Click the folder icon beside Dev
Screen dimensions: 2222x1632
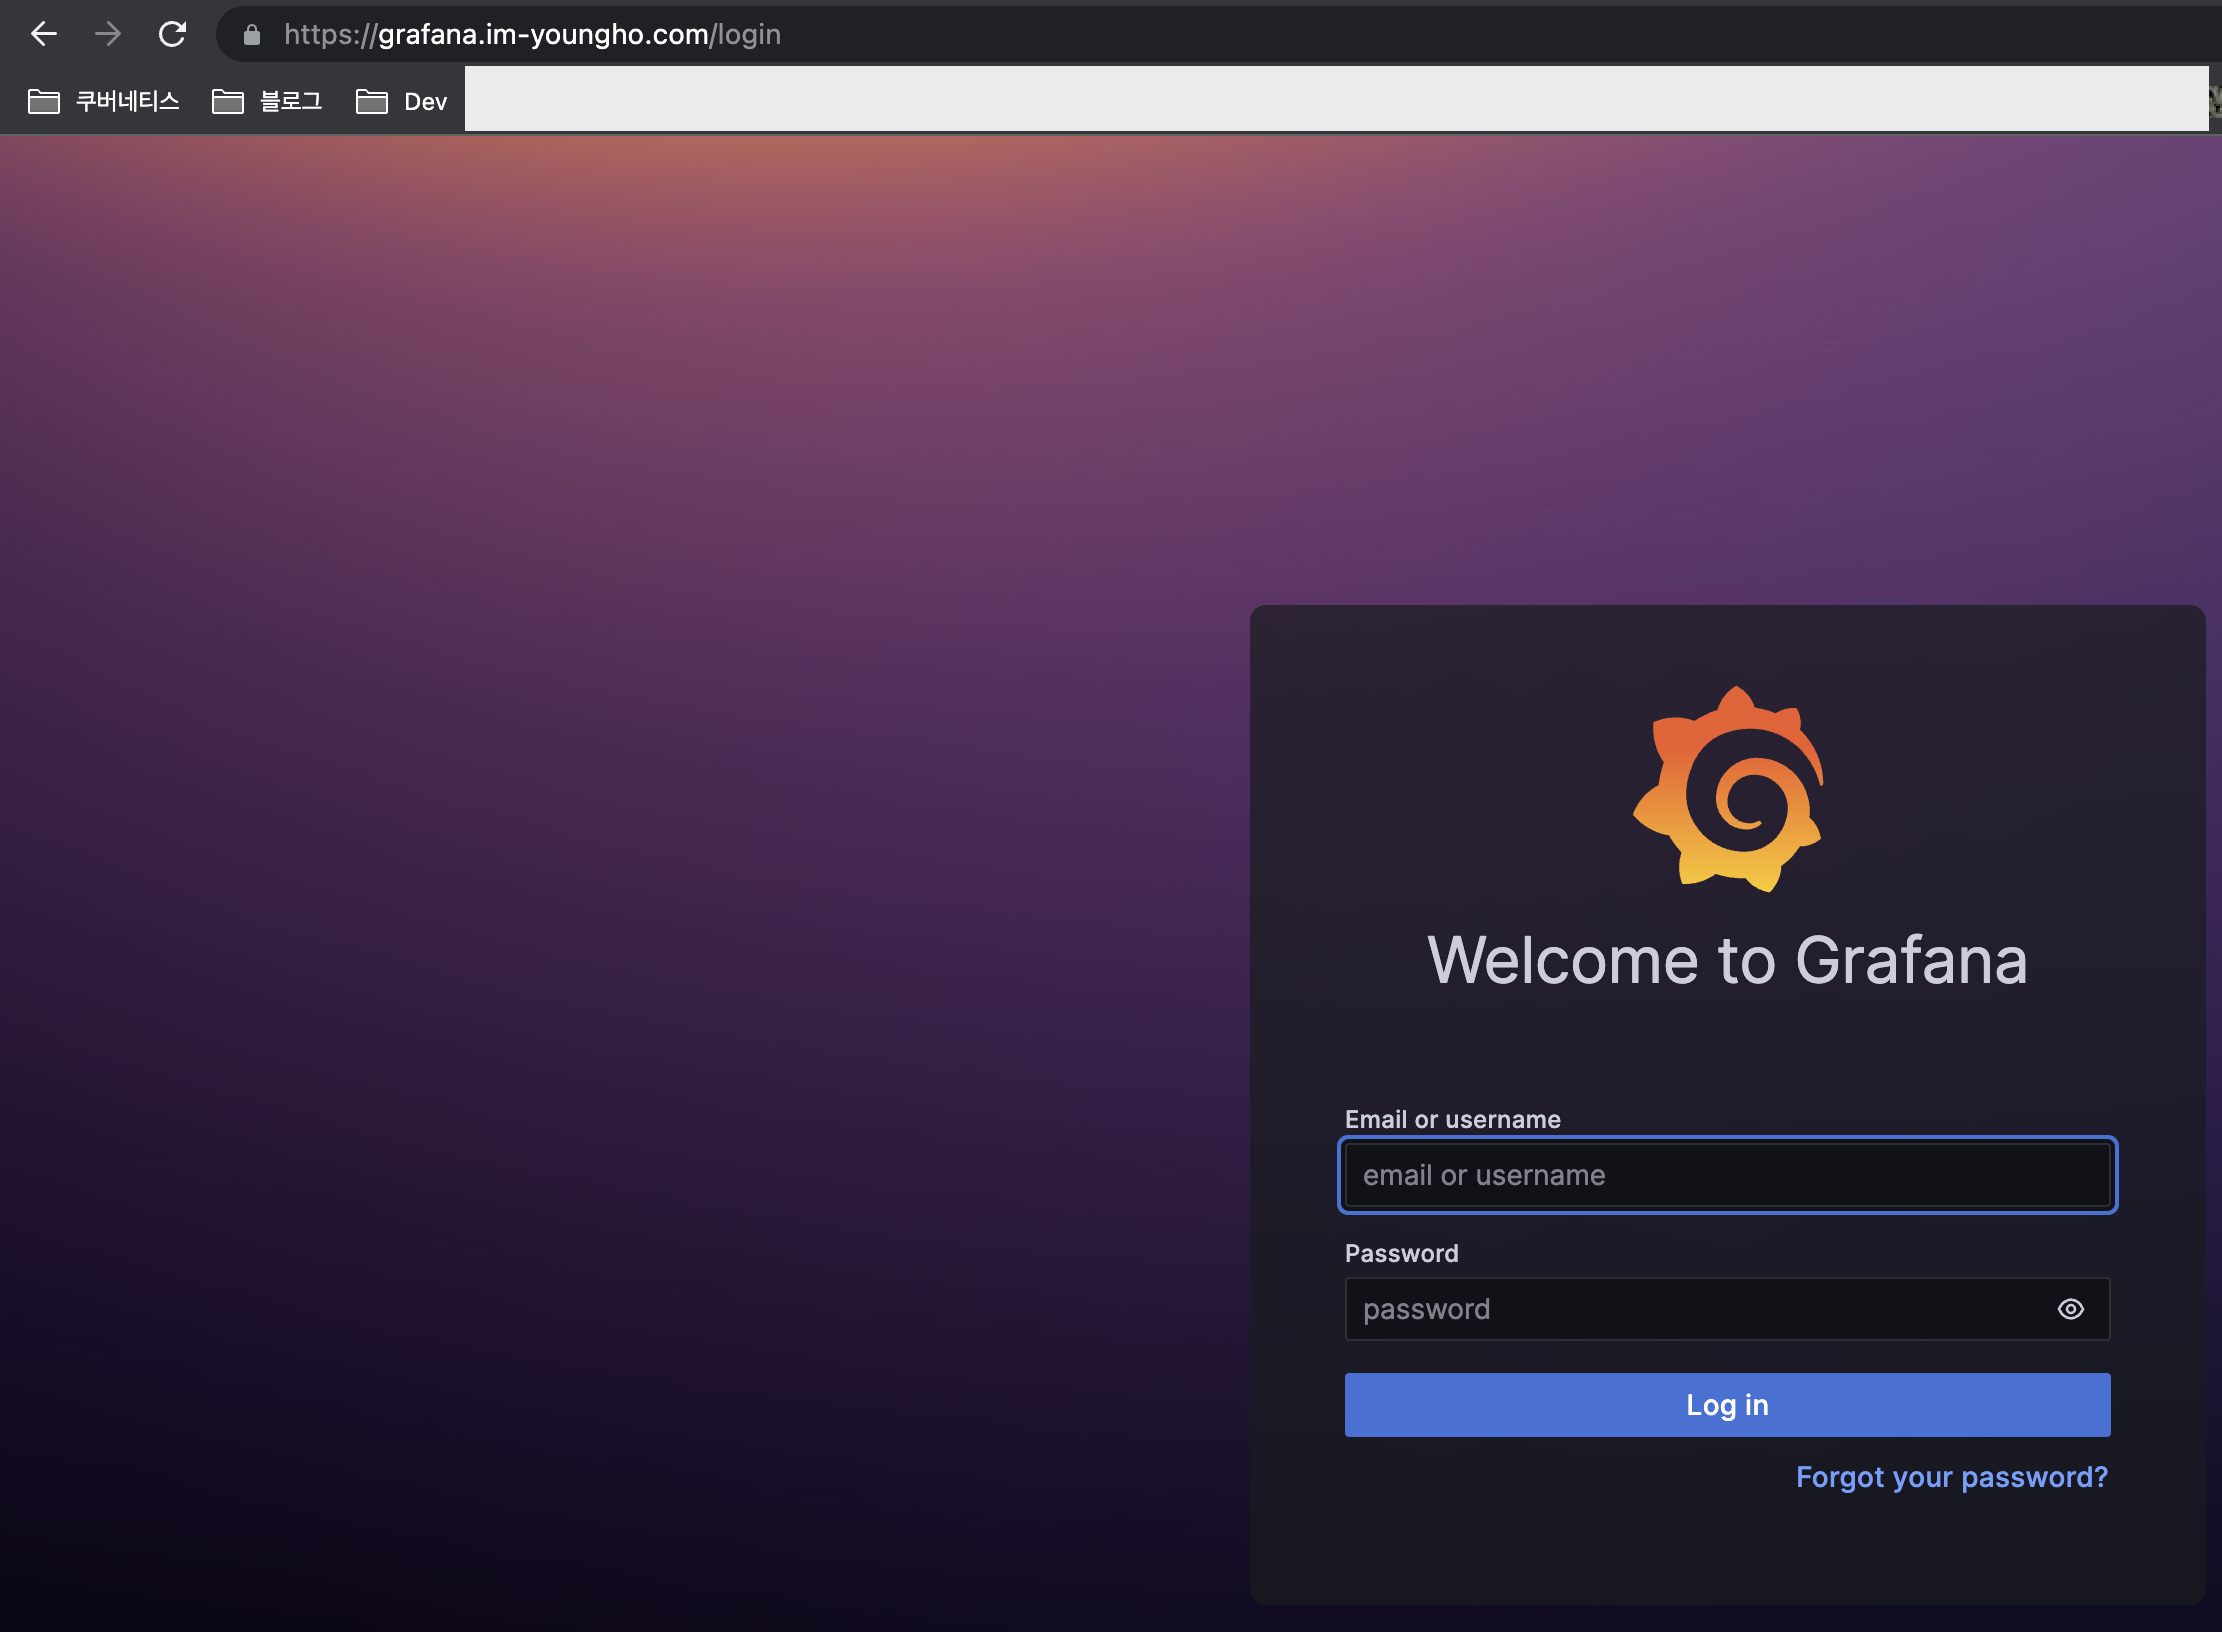(x=372, y=101)
